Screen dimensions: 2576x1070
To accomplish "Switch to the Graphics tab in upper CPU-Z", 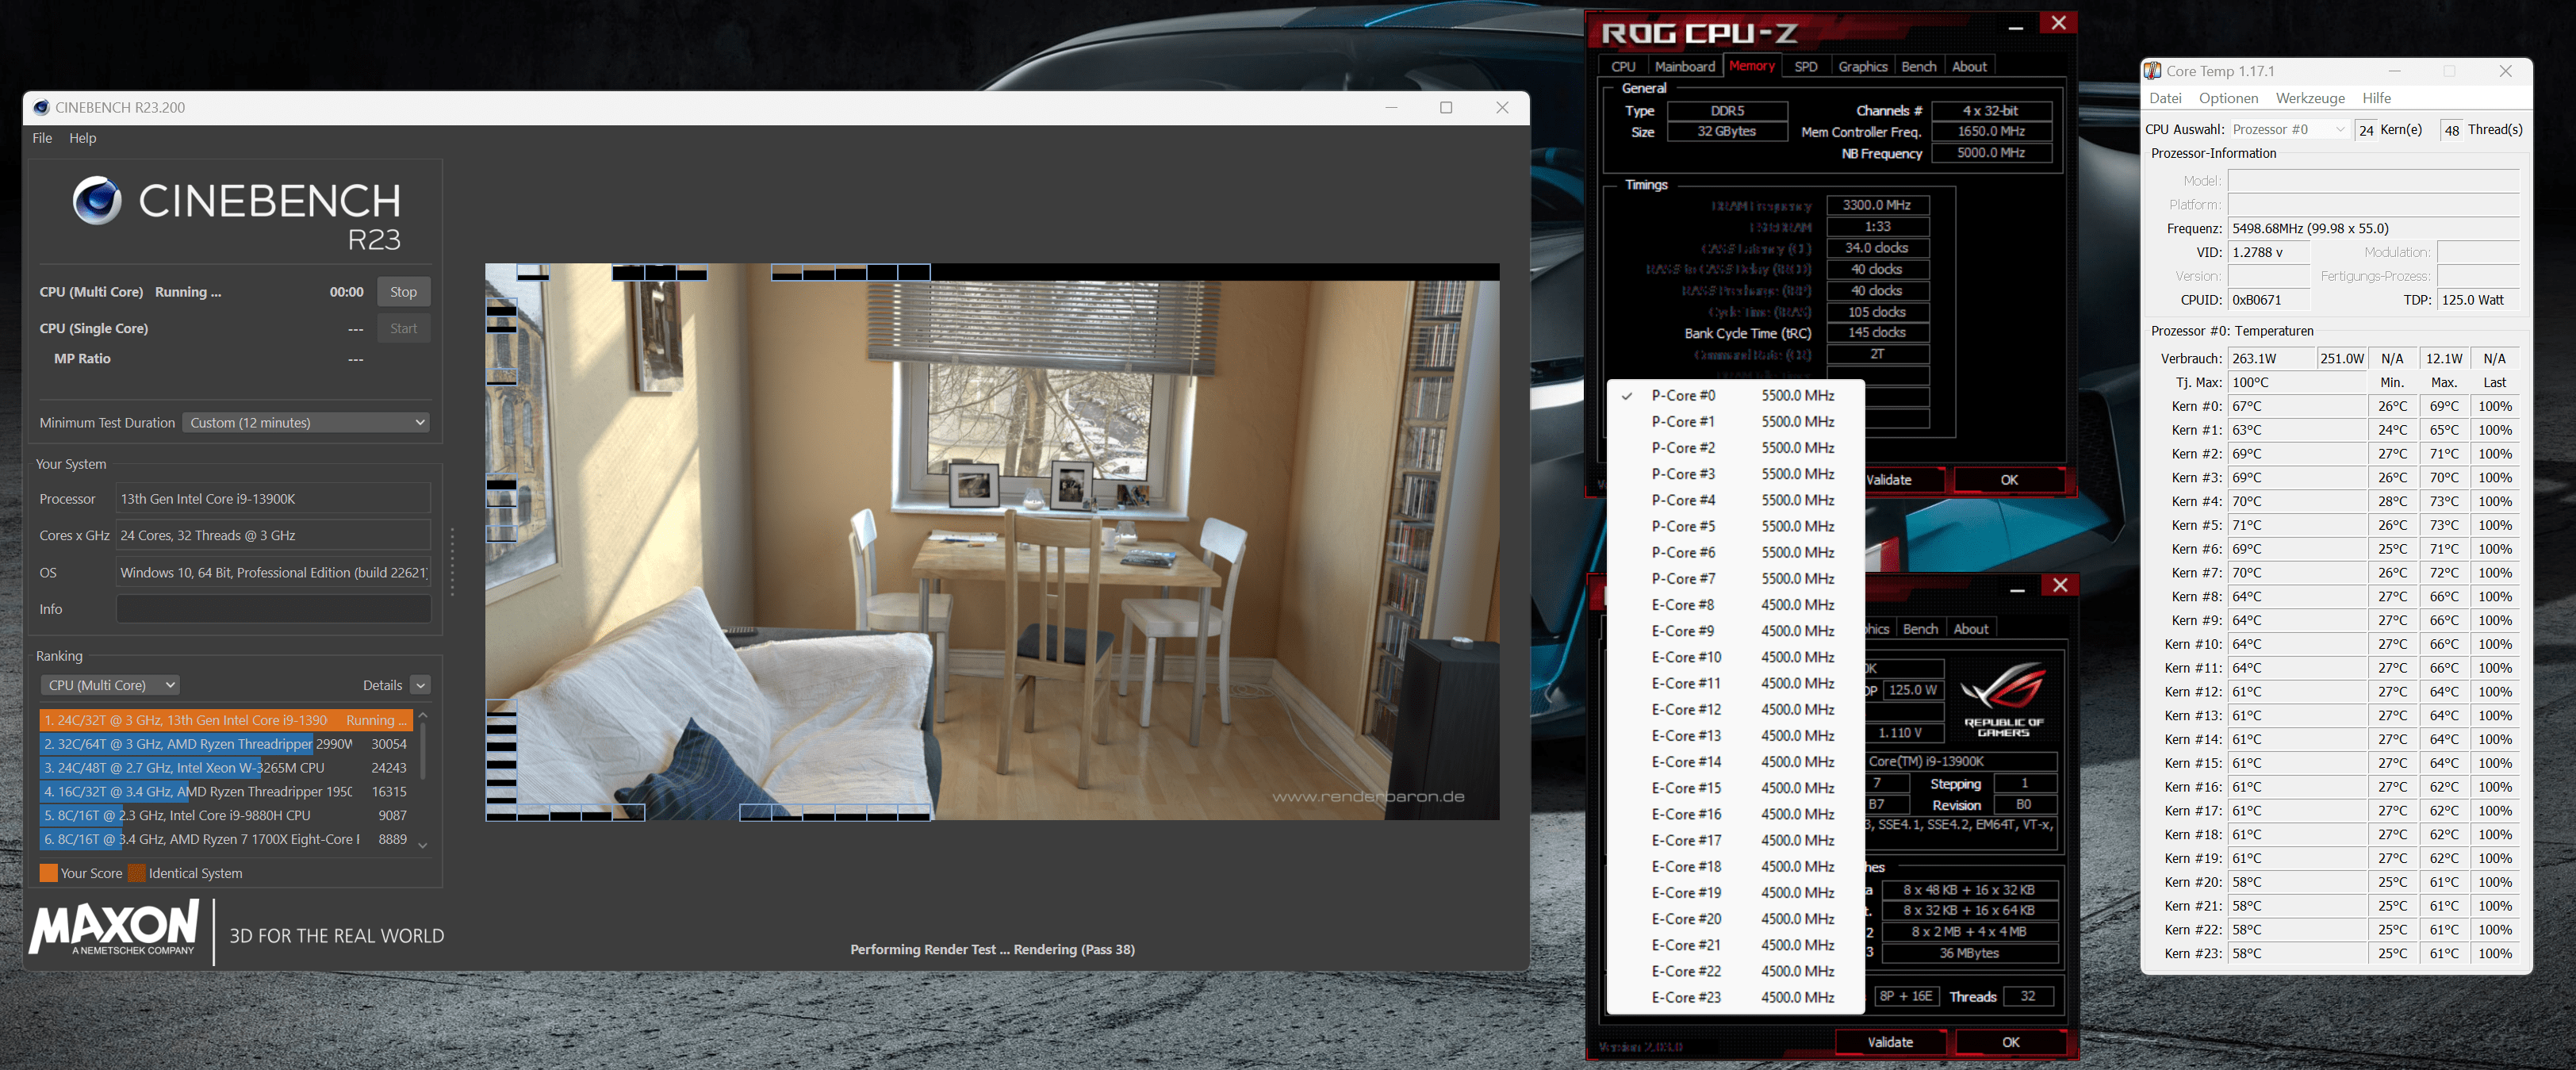I will click(x=1862, y=66).
